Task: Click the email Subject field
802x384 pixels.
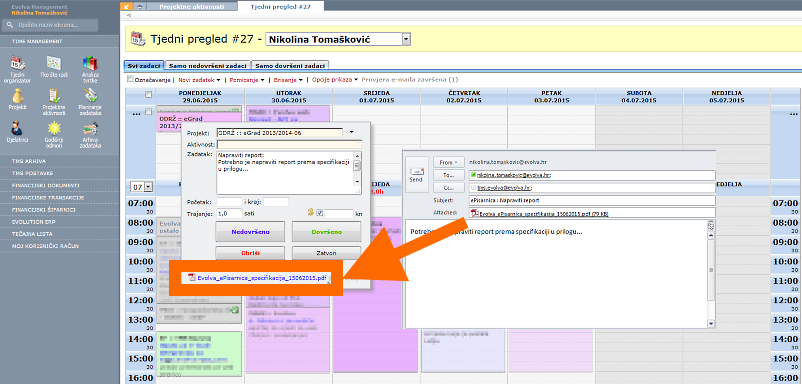Action: coord(591,200)
